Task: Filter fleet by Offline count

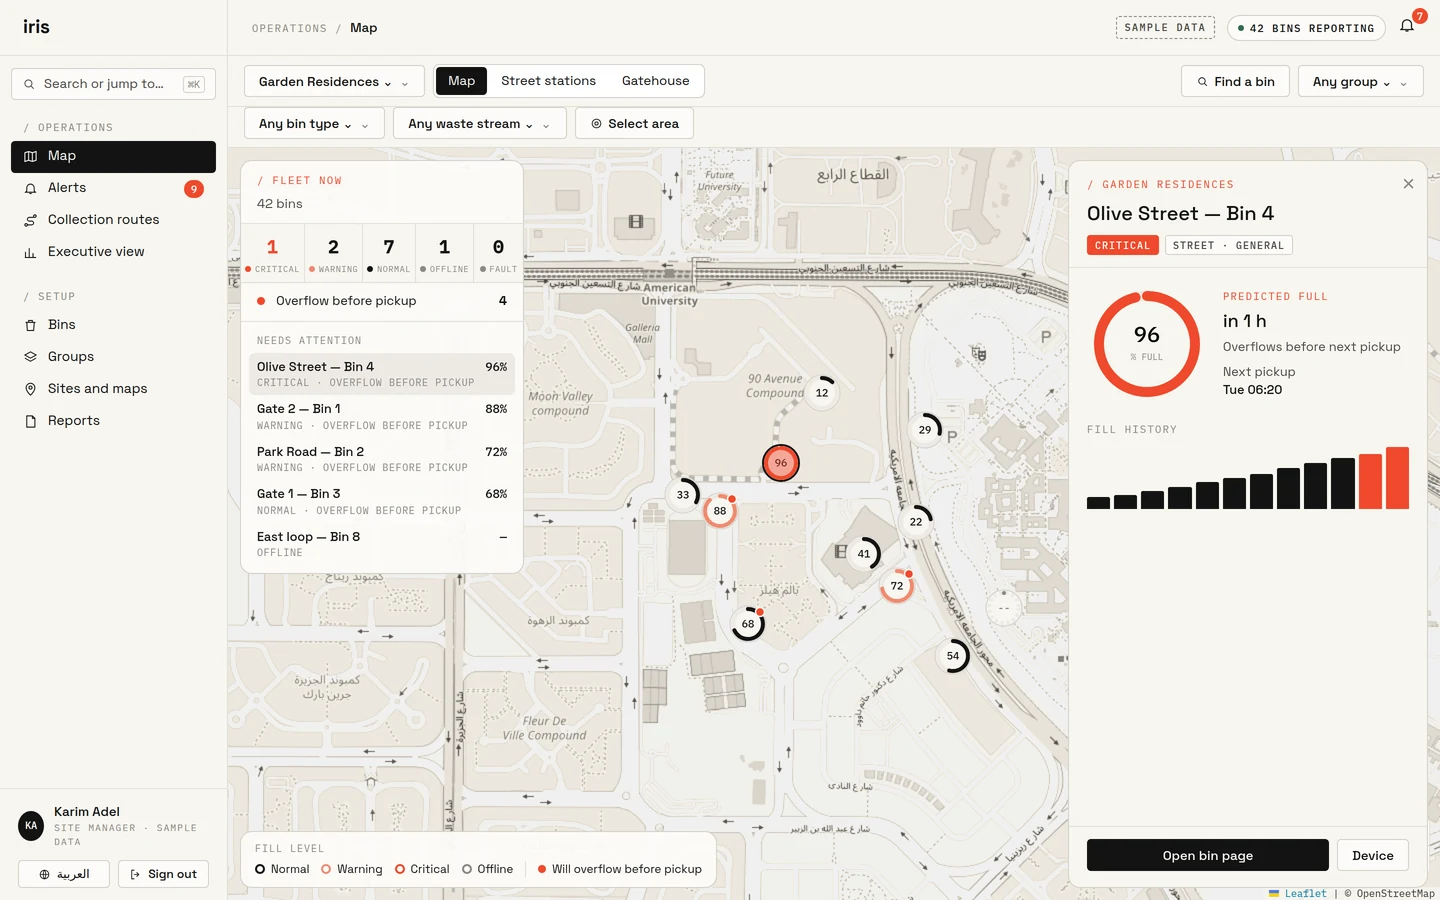Action: tap(444, 254)
